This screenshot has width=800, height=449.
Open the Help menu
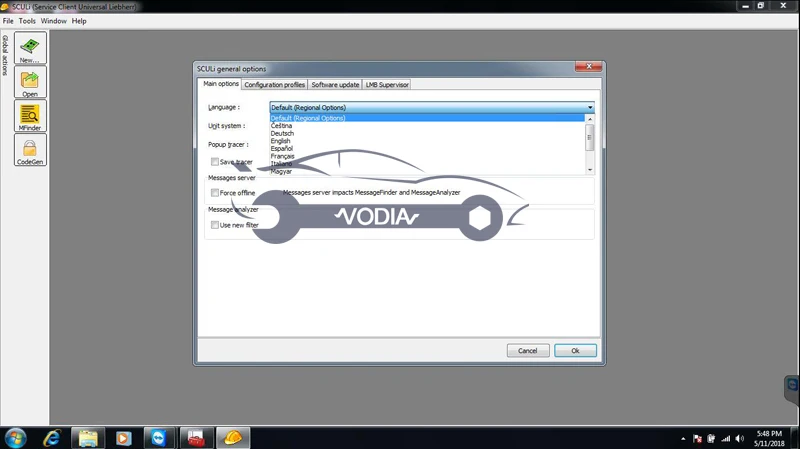click(x=79, y=21)
